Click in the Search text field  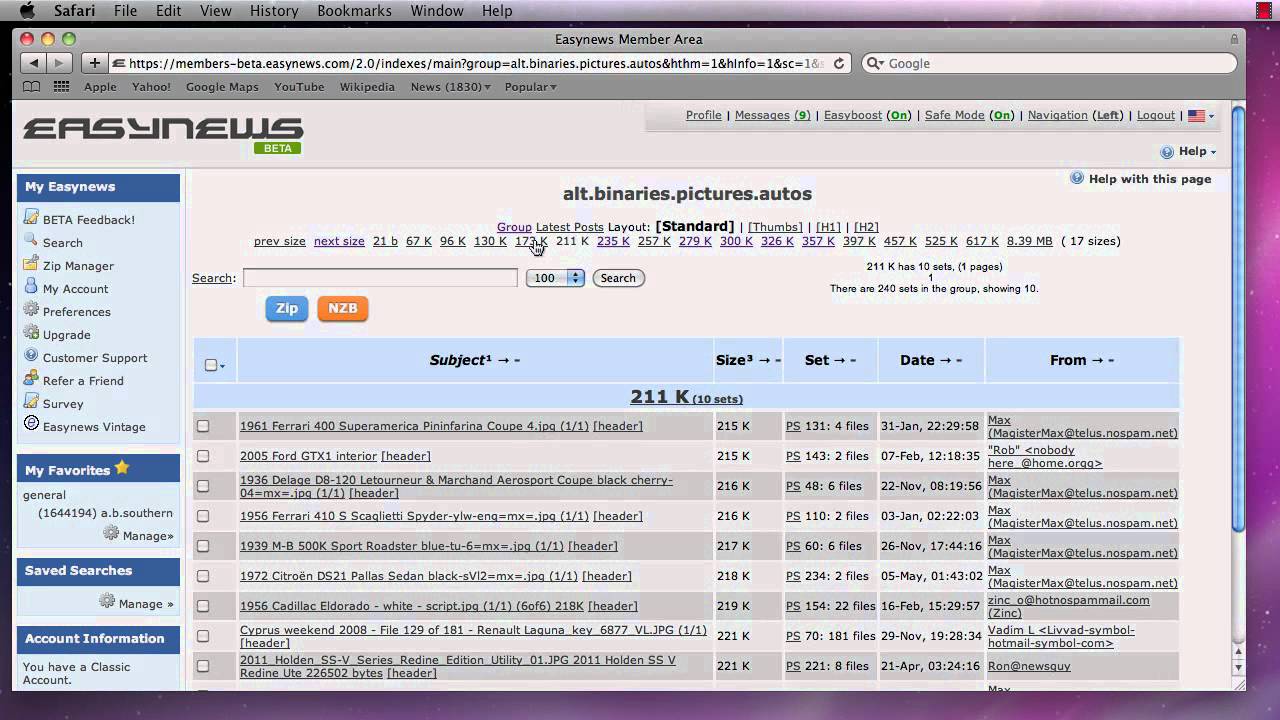tap(380, 277)
